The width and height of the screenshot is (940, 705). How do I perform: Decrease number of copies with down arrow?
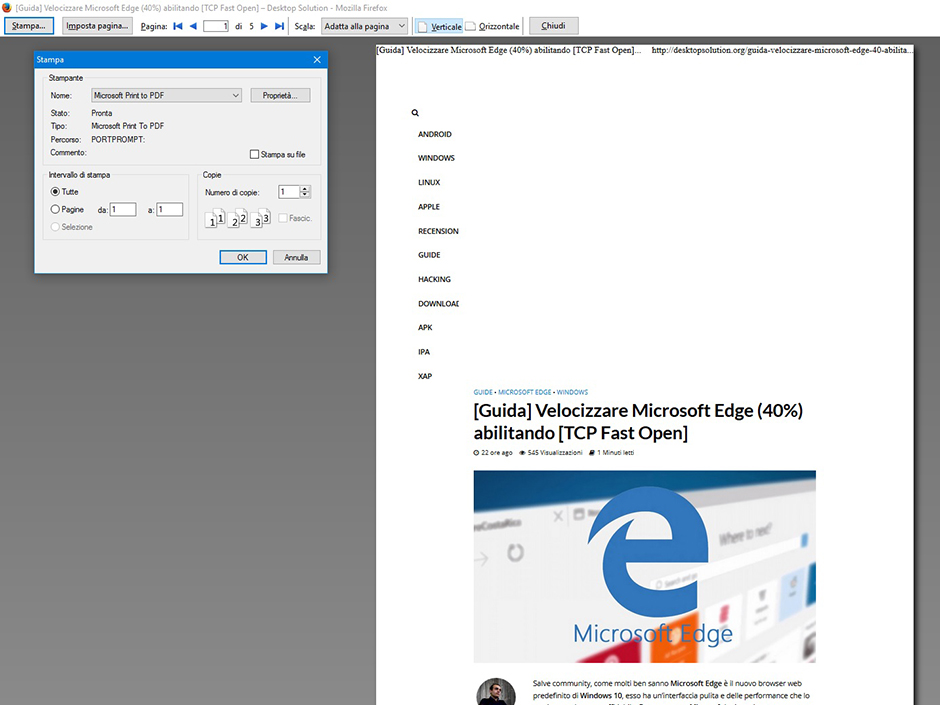click(305, 195)
